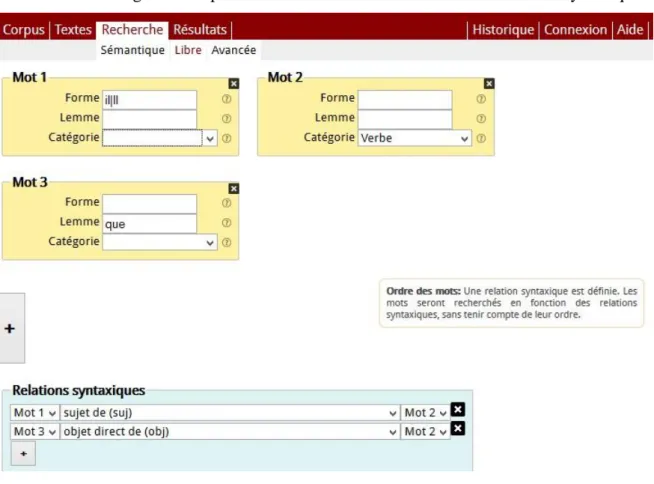Click the 'Mot 3' box title
The height and width of the screenshot is (484, 654).
(x=30, y=182)
